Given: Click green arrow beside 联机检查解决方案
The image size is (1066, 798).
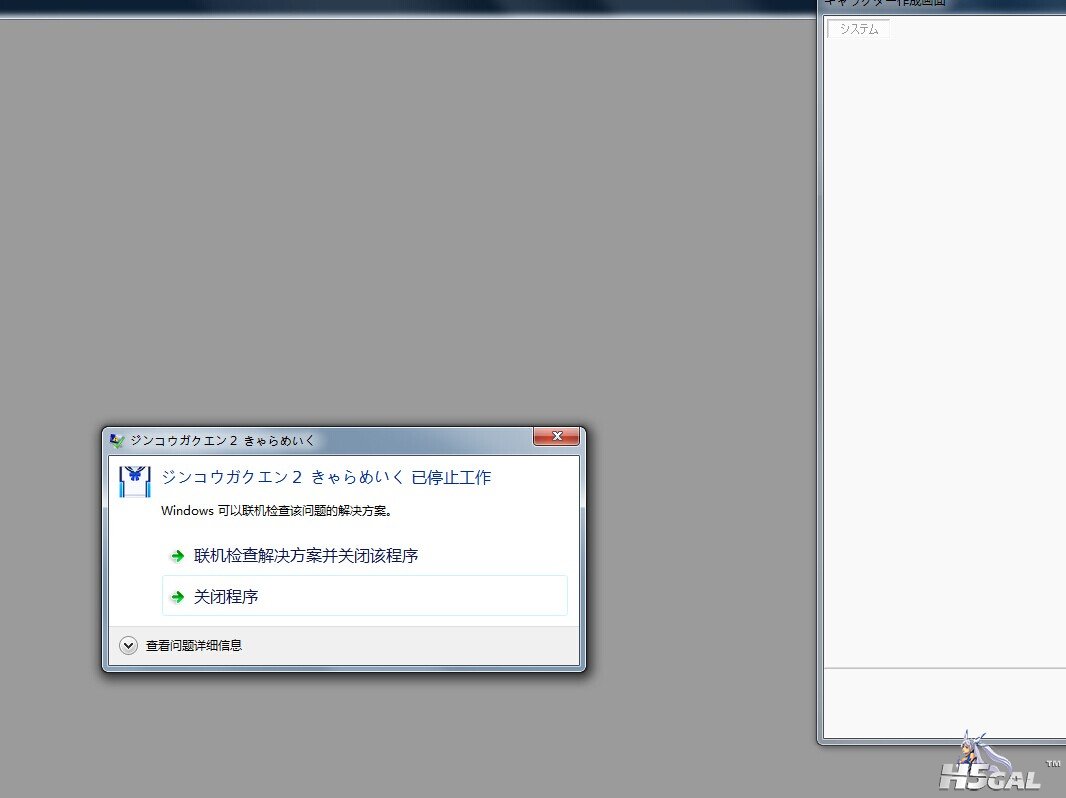Looking at the screenshot, I should [177, 556].
